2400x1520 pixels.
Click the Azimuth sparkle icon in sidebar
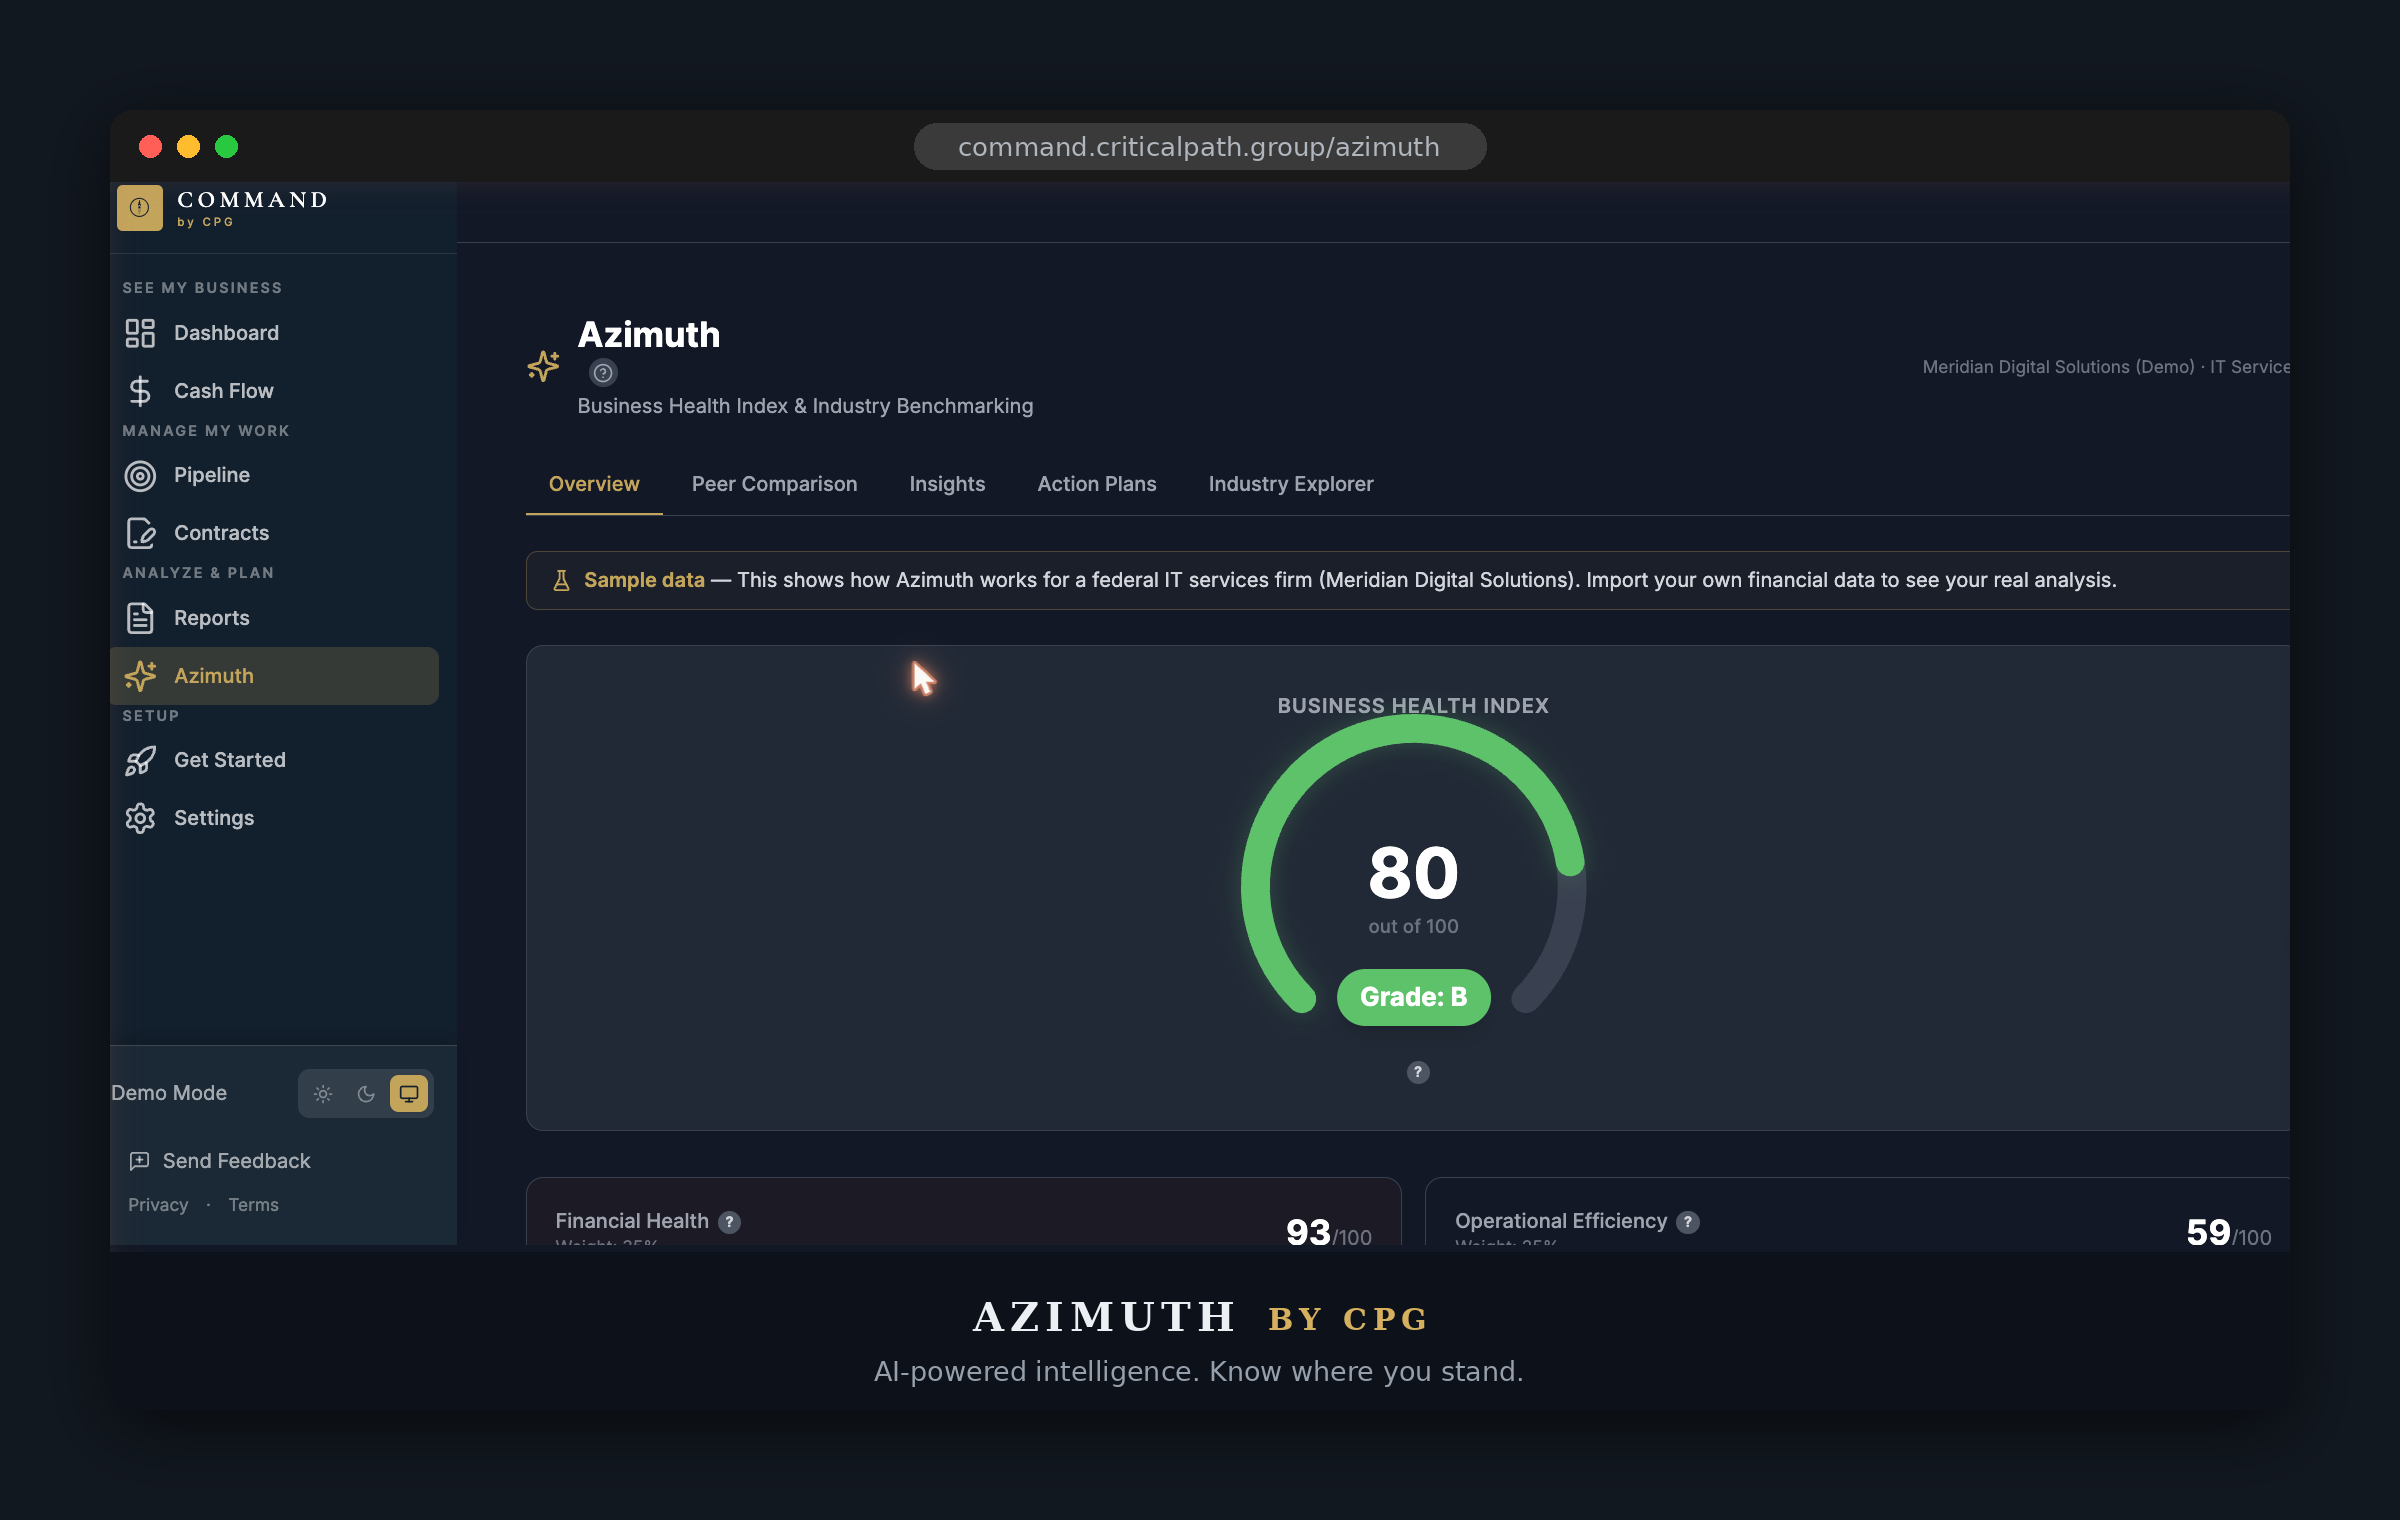coord(140,676)
